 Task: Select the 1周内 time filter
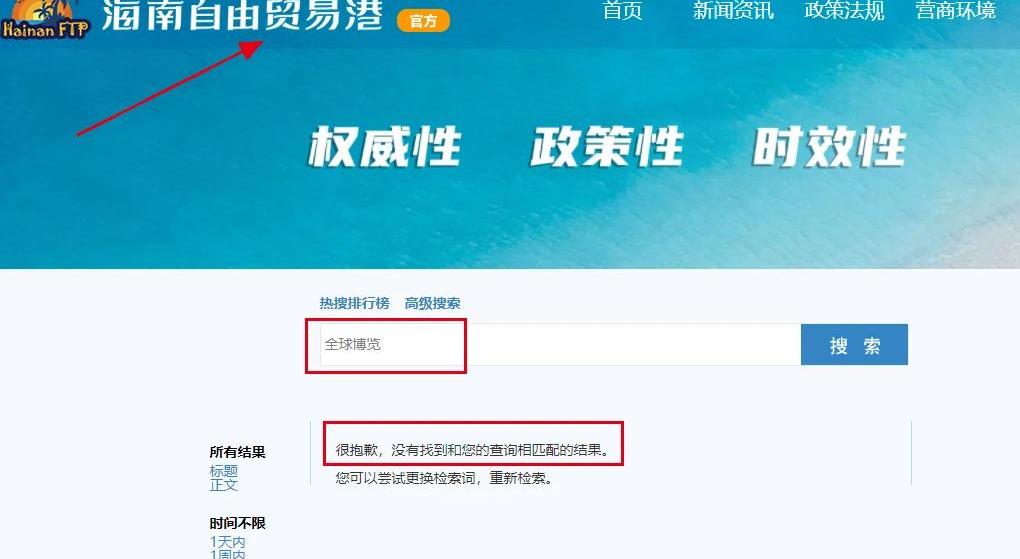228,554
